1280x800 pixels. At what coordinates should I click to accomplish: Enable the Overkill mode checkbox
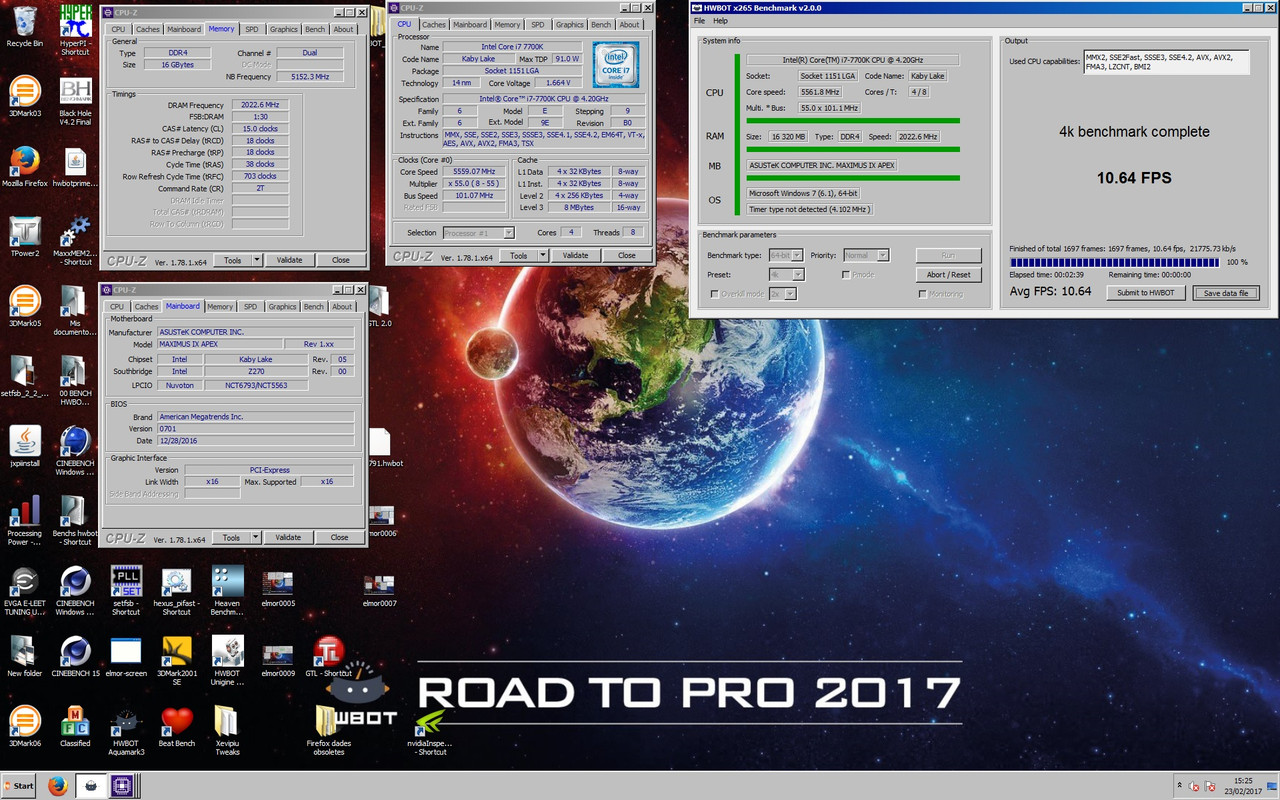pos(714,294)
